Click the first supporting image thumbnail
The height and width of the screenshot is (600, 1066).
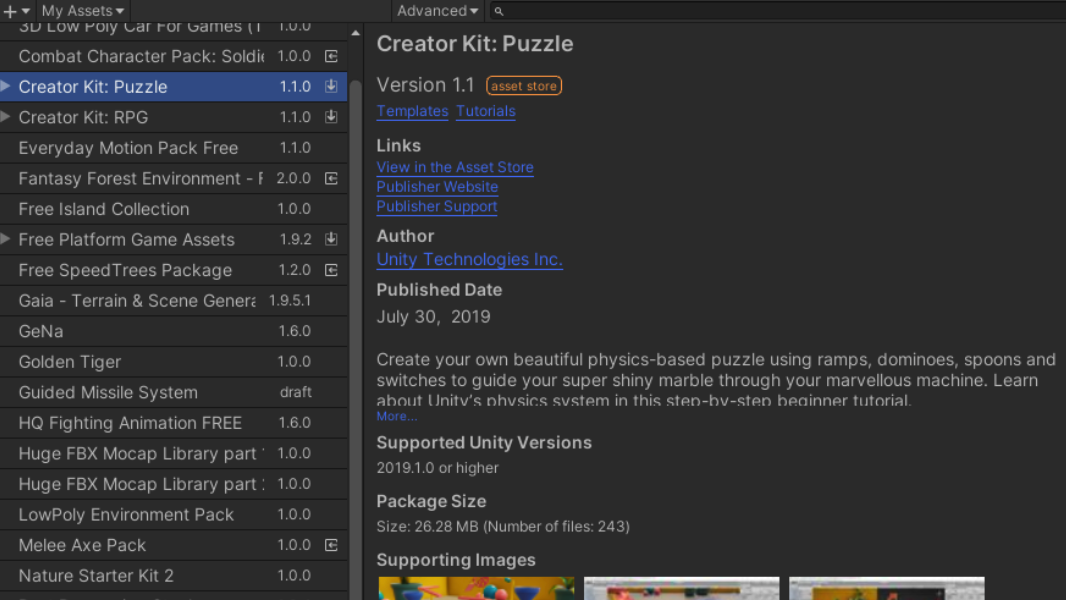coord(477,590)
